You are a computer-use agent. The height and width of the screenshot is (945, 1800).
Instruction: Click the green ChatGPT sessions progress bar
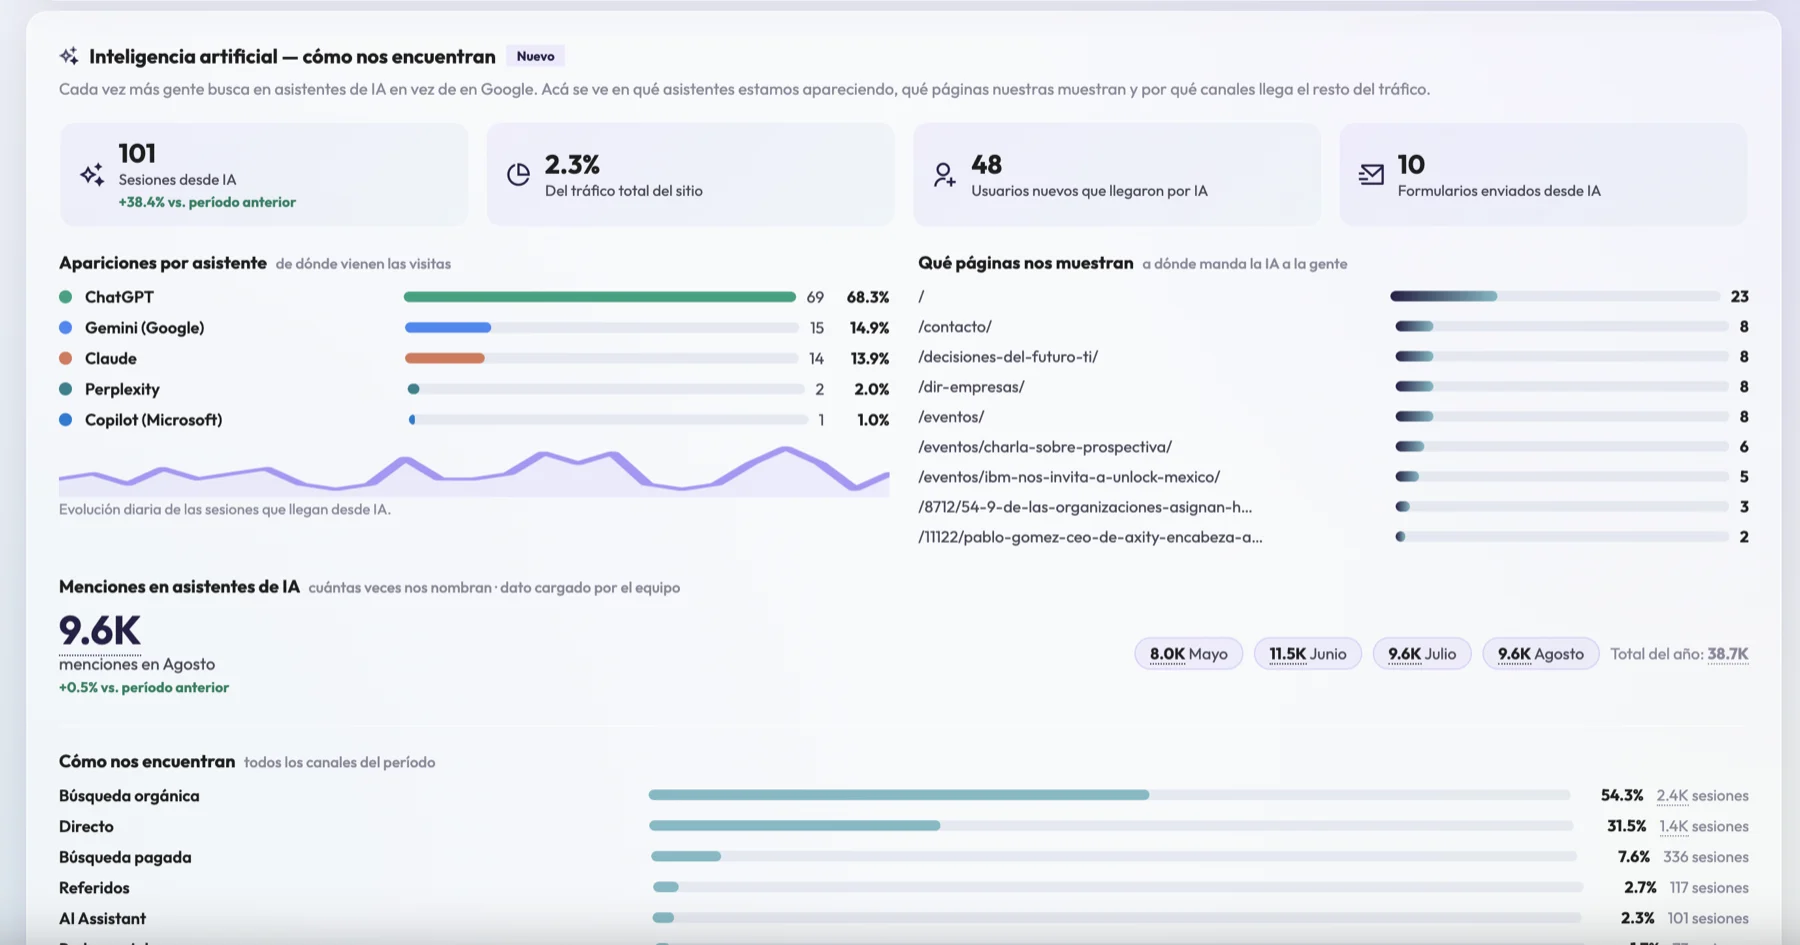pos(600,297)
